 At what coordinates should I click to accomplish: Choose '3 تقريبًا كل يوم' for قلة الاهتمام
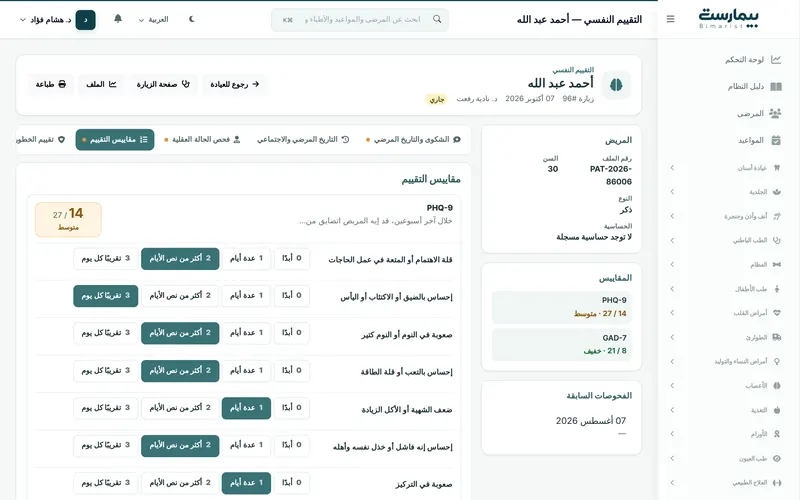106,258
